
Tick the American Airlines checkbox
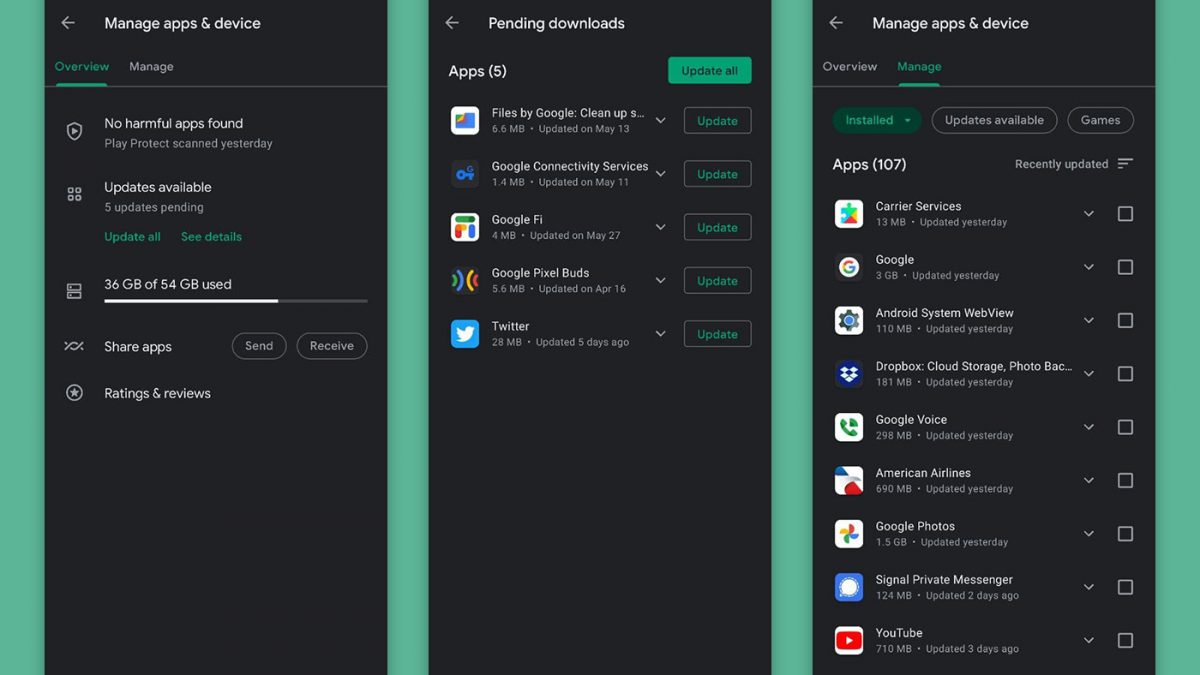(1125, 481)
